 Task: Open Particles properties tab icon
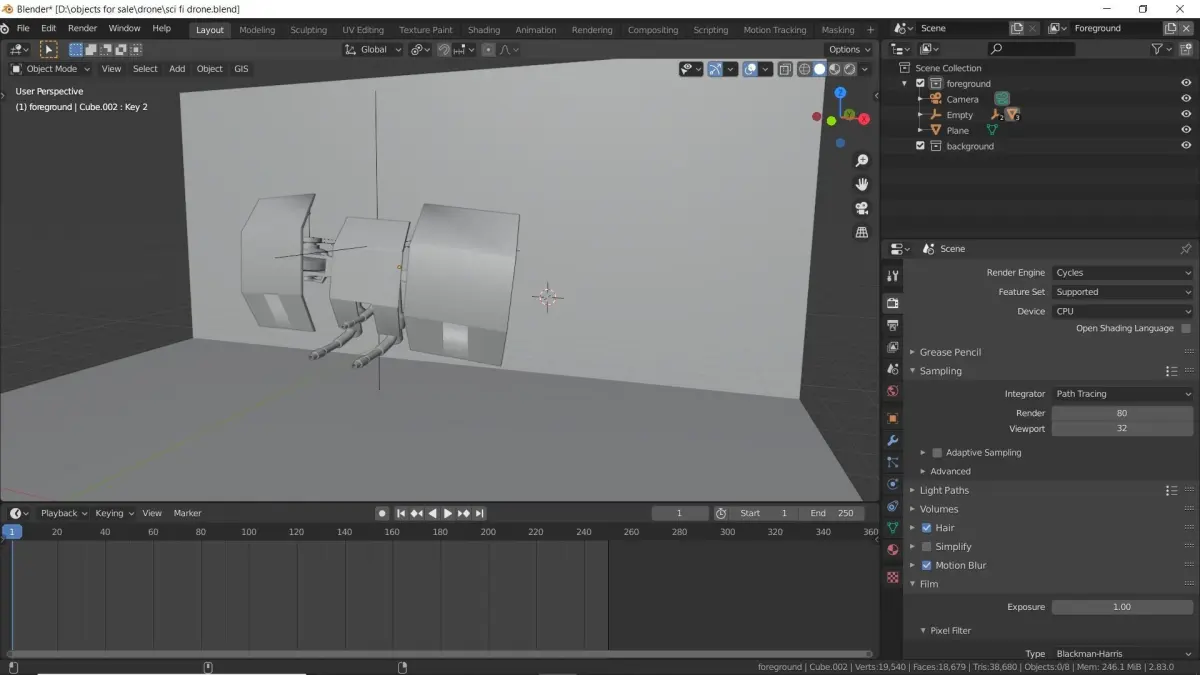pos(893,462)
